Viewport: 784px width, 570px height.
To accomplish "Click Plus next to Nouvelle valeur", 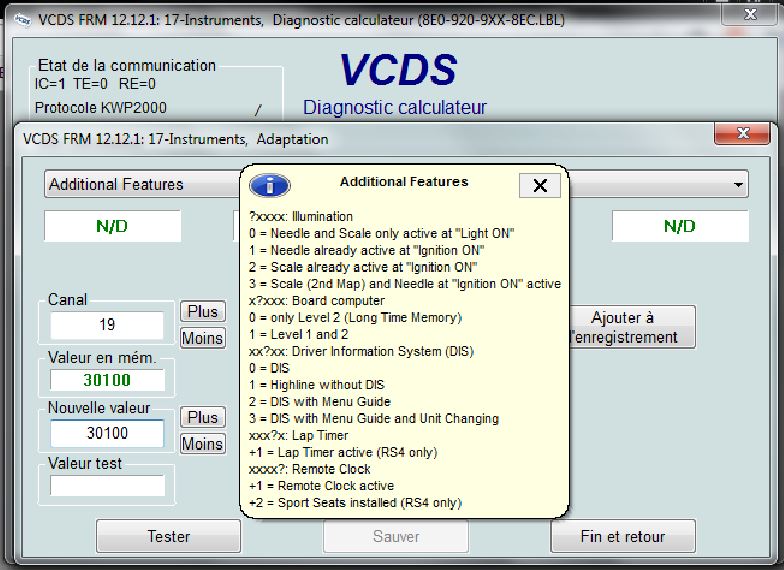I will pyautogui.click(x=202, y=417).
